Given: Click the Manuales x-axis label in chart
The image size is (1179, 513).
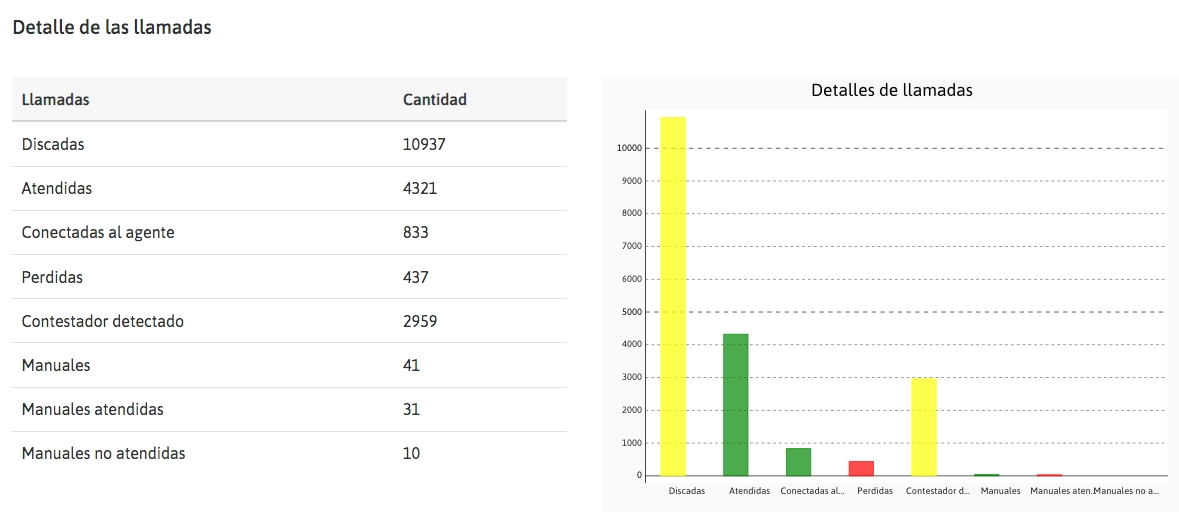Looking at the screenshot, I should coord(1001,491).
